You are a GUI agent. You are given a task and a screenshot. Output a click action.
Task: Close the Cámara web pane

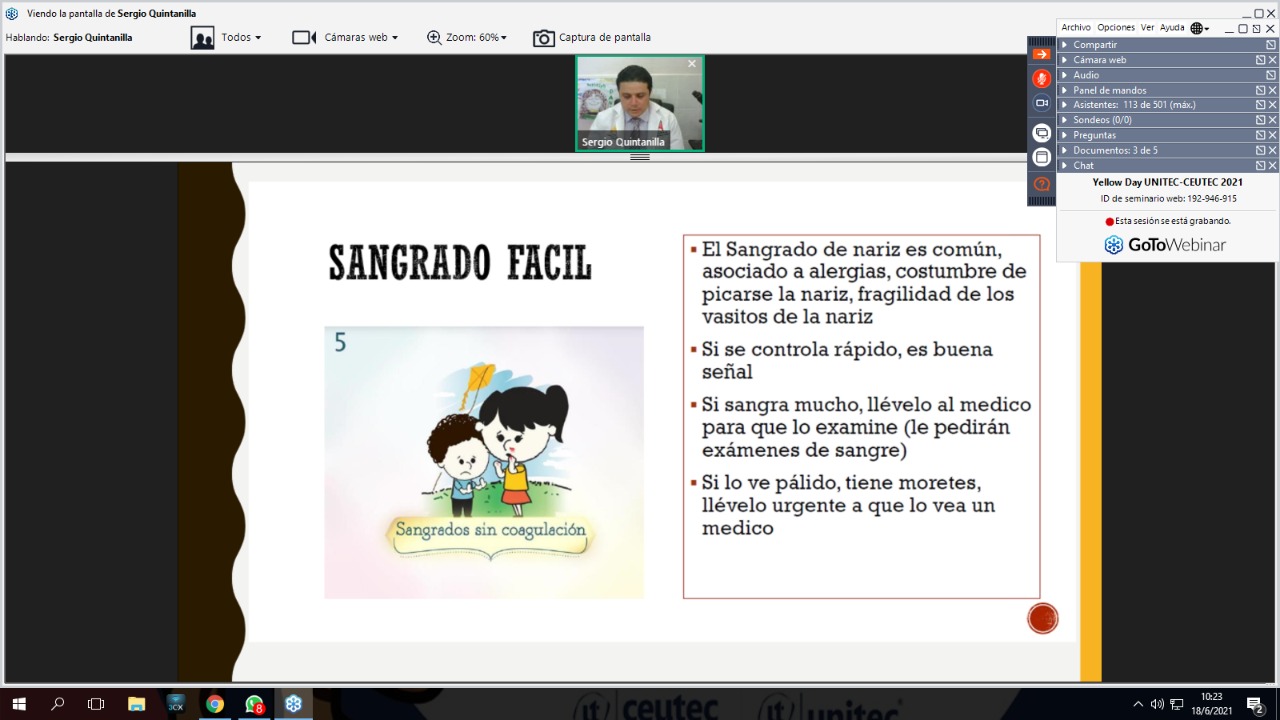[1272, 60]
